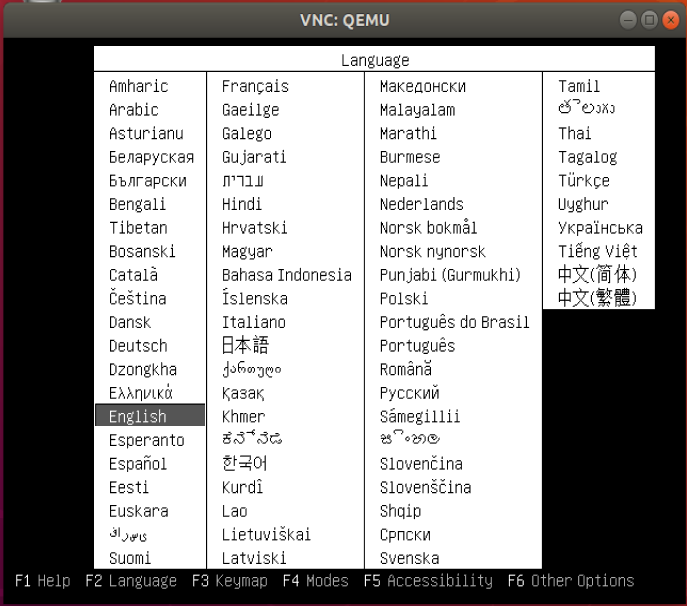Choose Amharic language
This screenshot has height=606, width=687.
138,86
